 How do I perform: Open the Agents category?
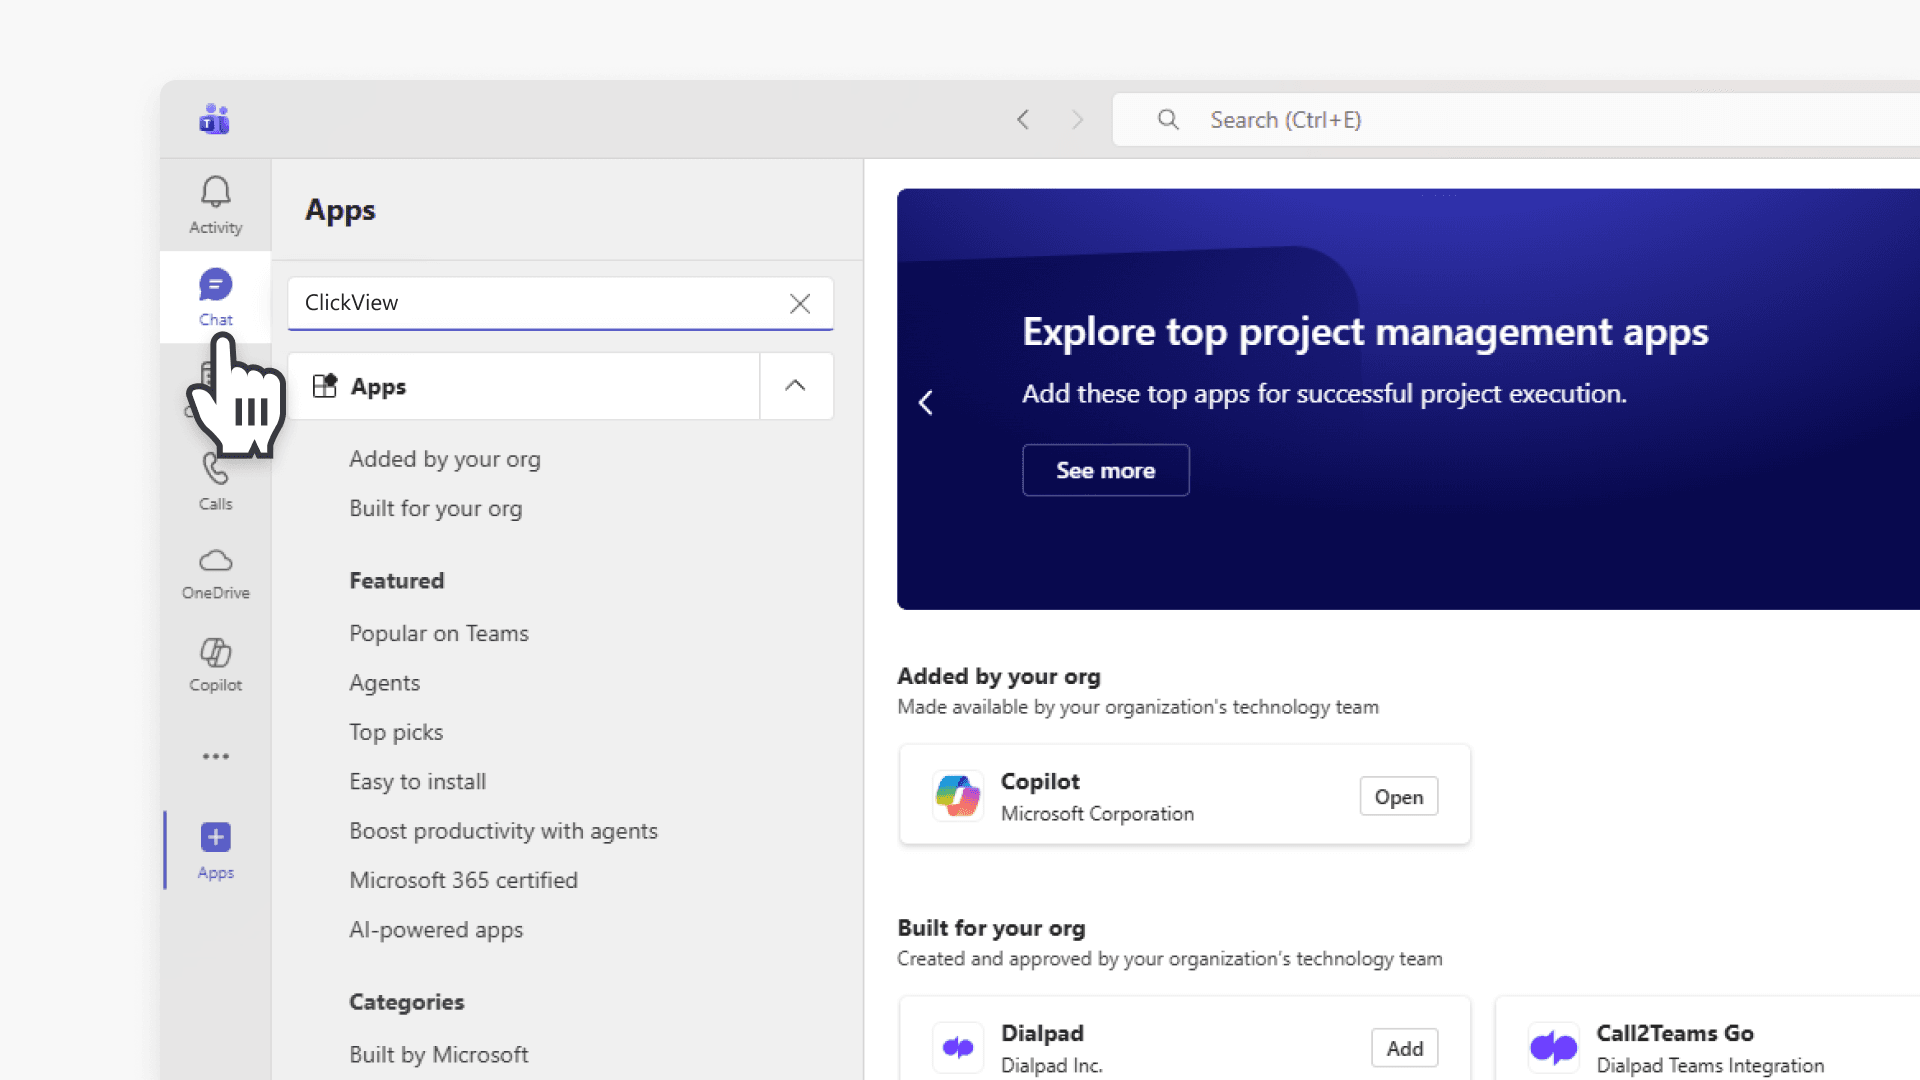tap(384, 683)
